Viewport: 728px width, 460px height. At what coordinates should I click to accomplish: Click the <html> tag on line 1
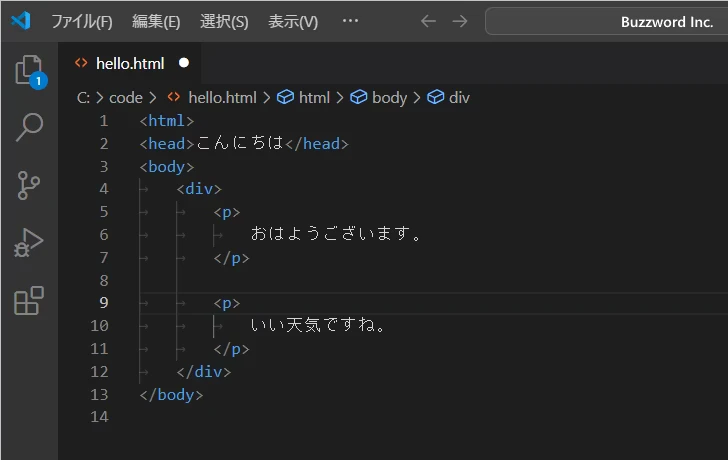coord(167,121)
